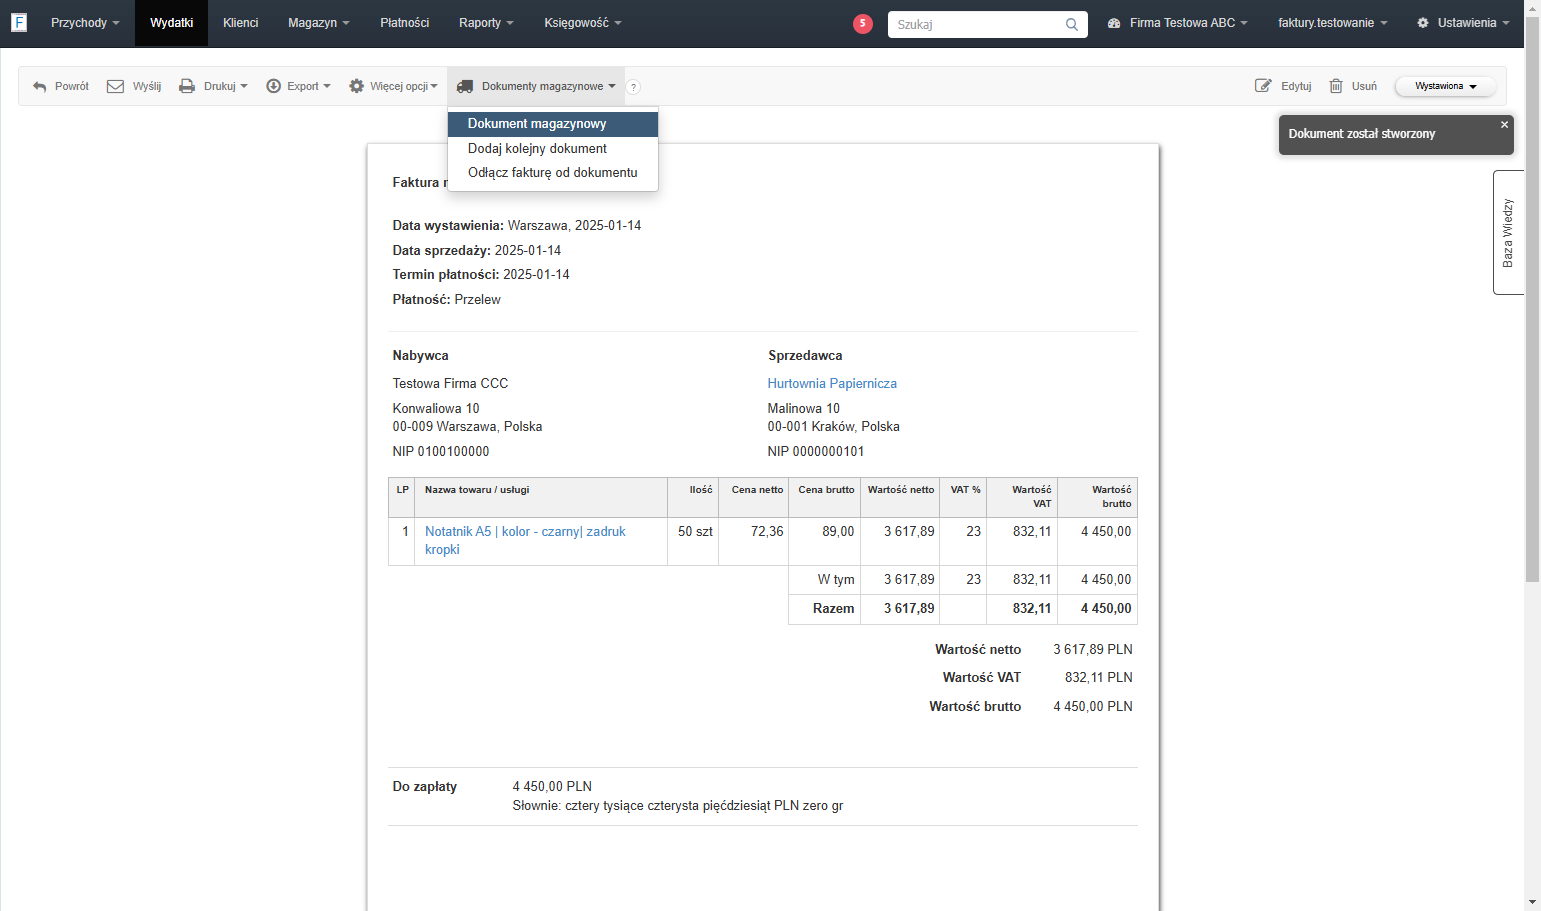The image size is (1541, 911).
Task: Go to the Wydatki tab
Action: pyautogui.click(x=171, y=23)
